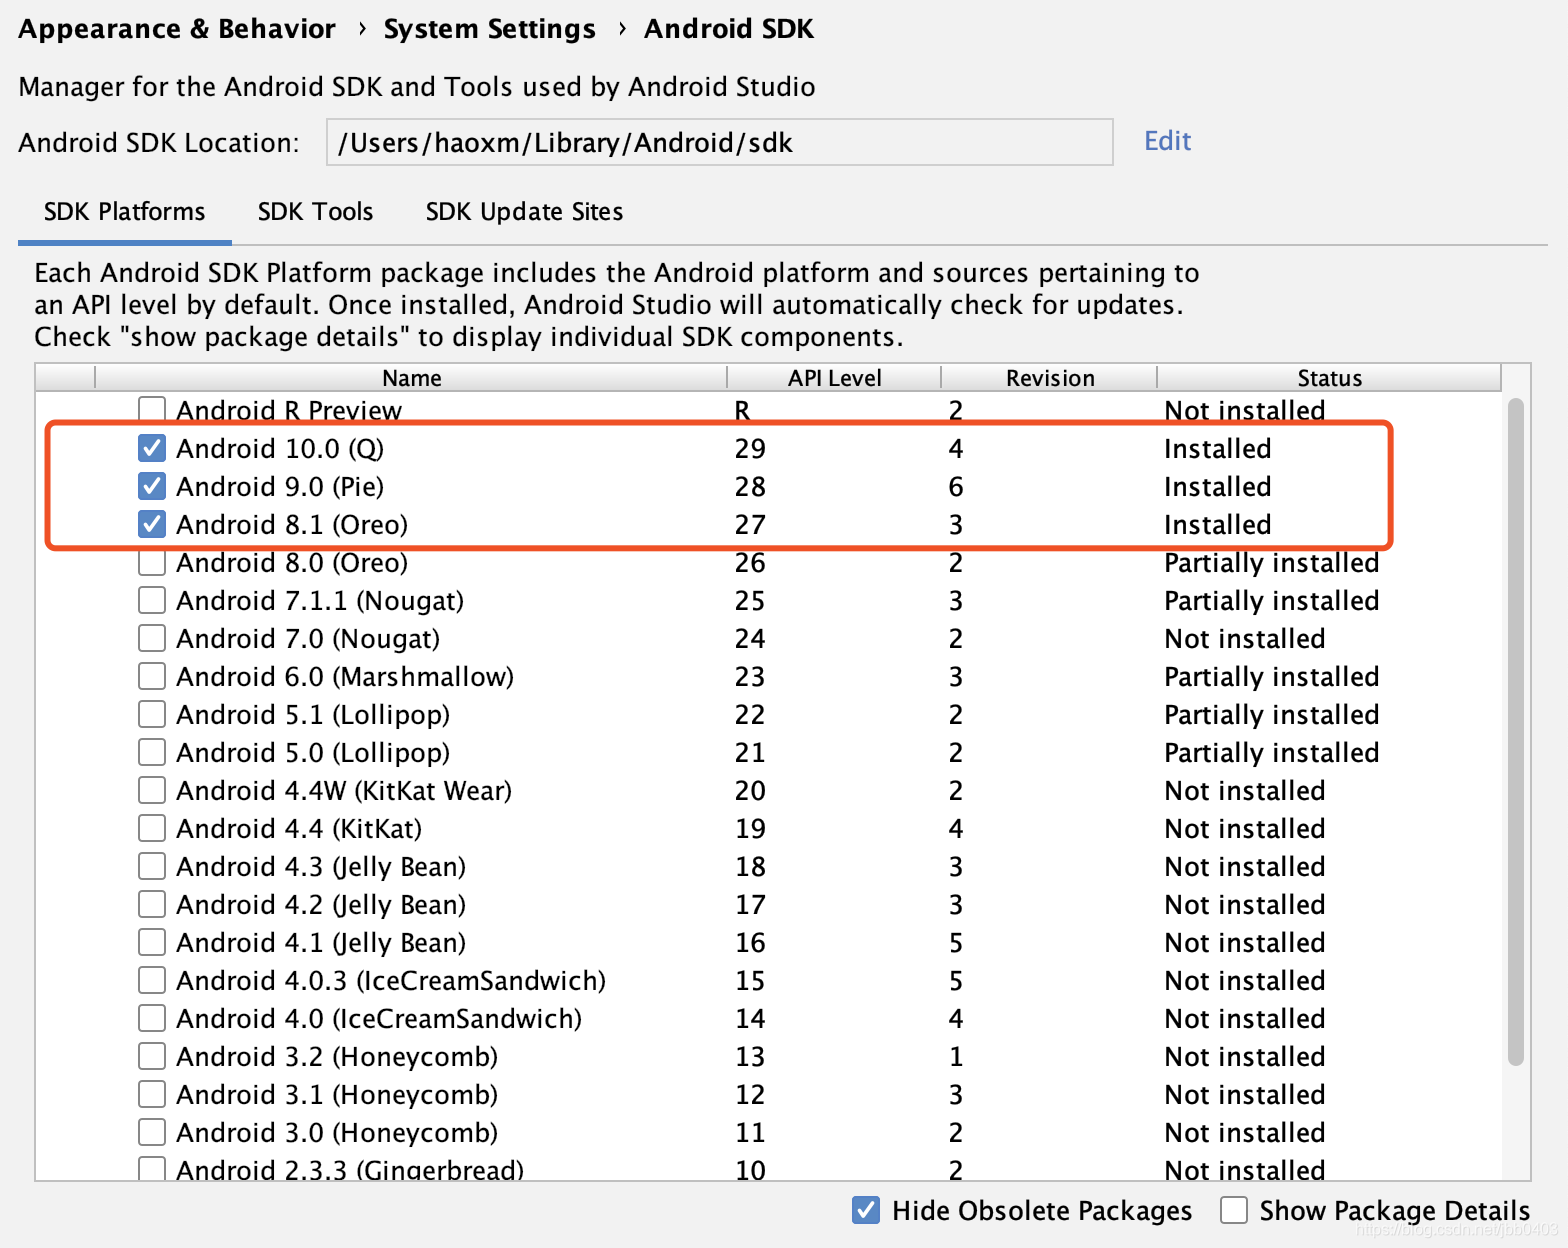The image size is (1568, 1248).
Task: Sort by the Revision column header
Action: click(1050, 377)
